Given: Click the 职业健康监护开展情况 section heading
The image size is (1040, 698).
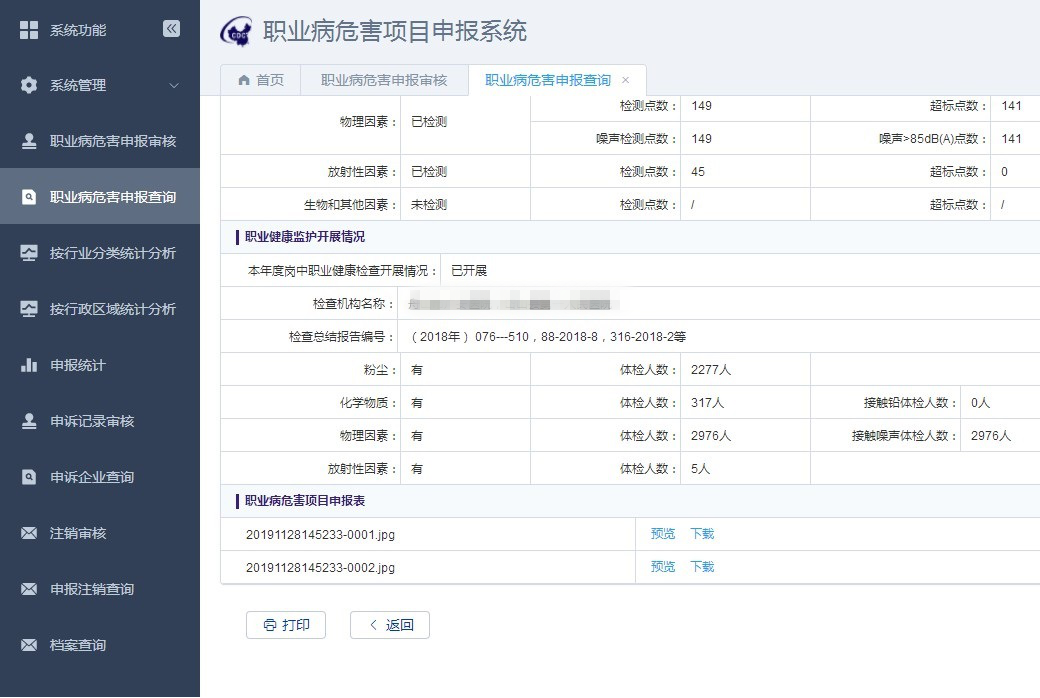Looking at the screenshot, I should 305,237.
